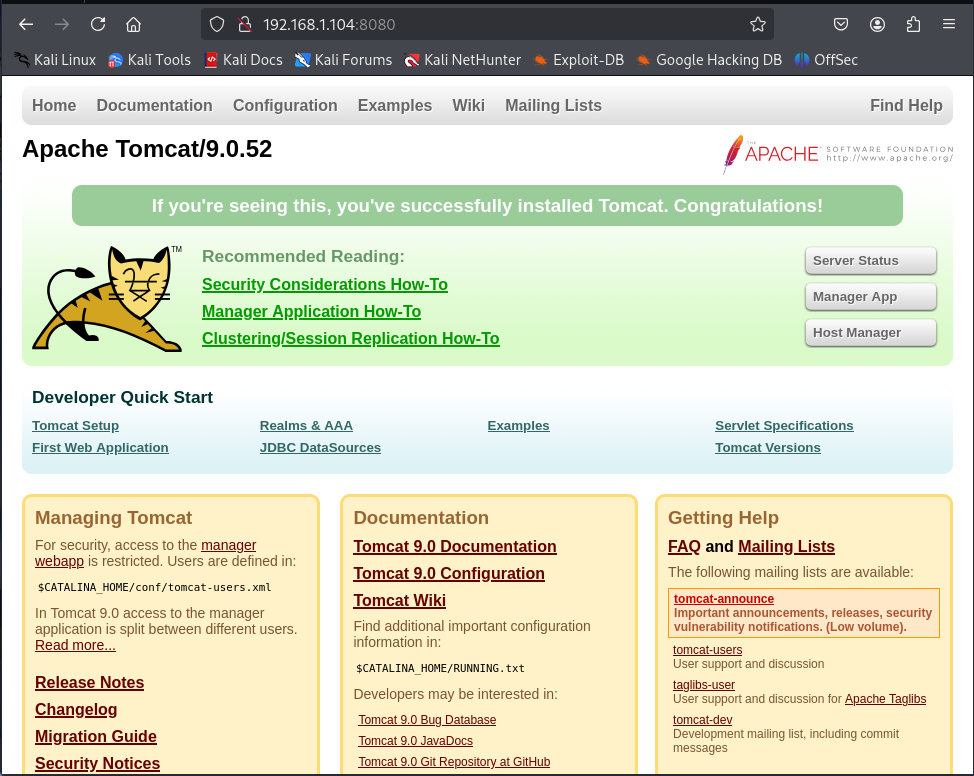Open the Kali NetHunter bookmark
The image size is (974, 776).
[x=462, y=60]
